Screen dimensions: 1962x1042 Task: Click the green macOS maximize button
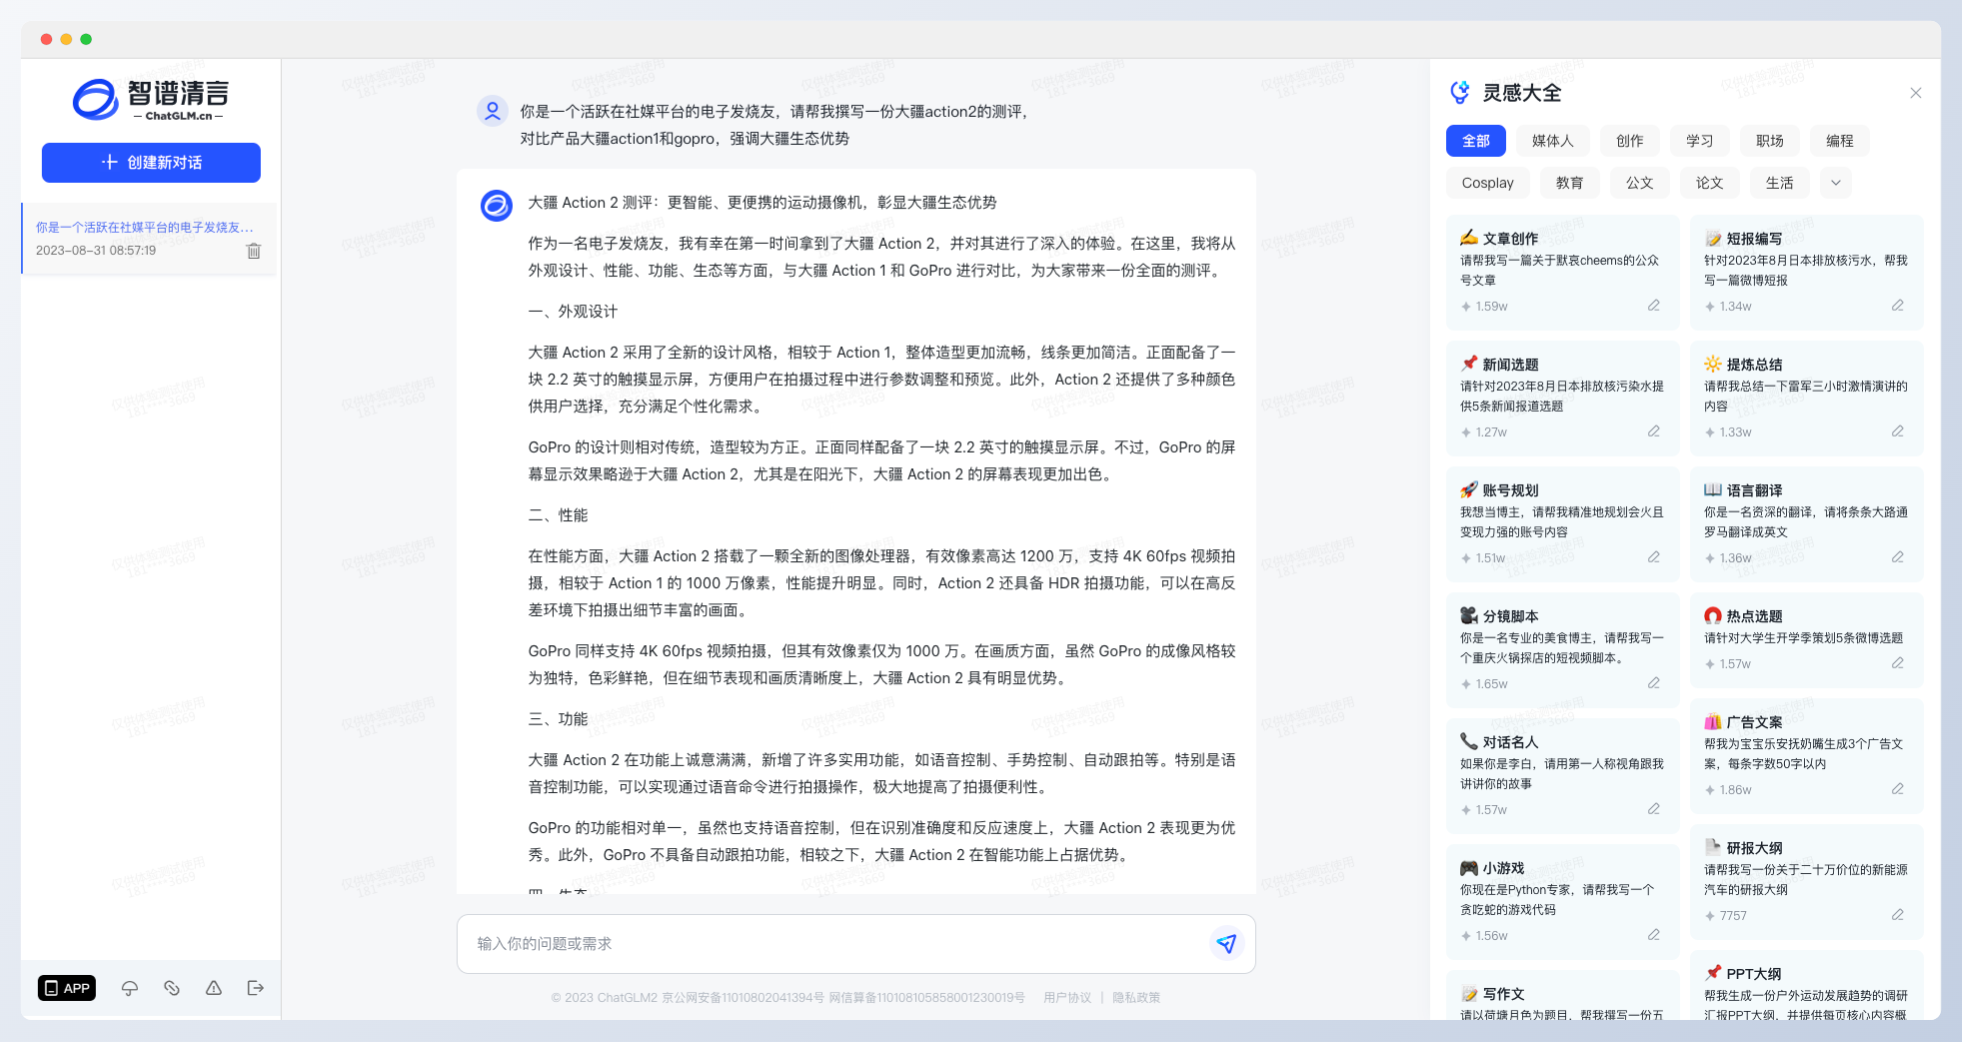pyautogui.click(x=86, y=39)
